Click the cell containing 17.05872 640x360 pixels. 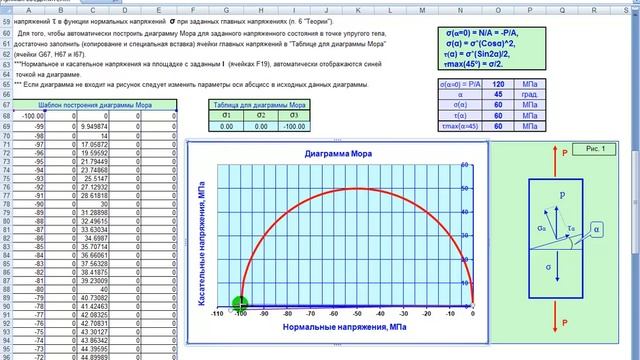click(93, 144)
